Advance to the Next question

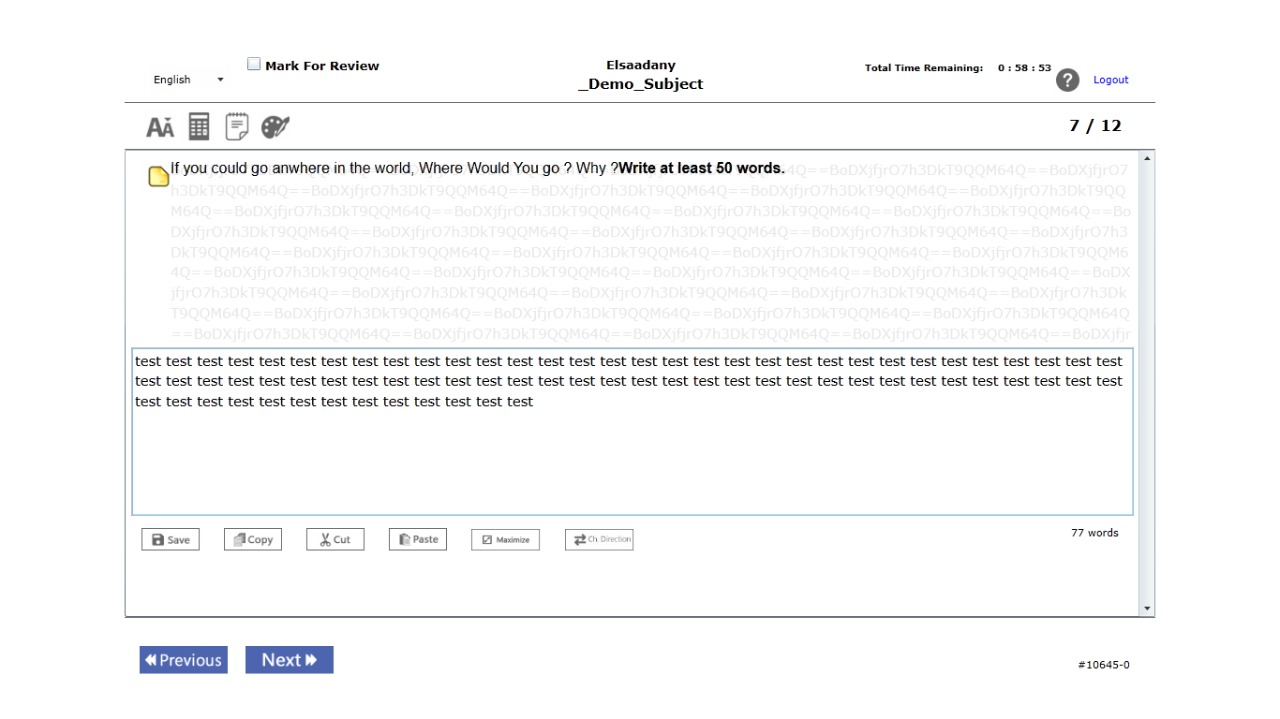(x=289, y=660)
